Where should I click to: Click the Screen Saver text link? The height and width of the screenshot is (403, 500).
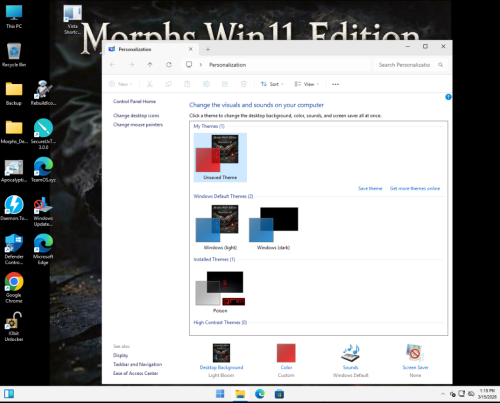pyautogui.click(x=415, y=367)
